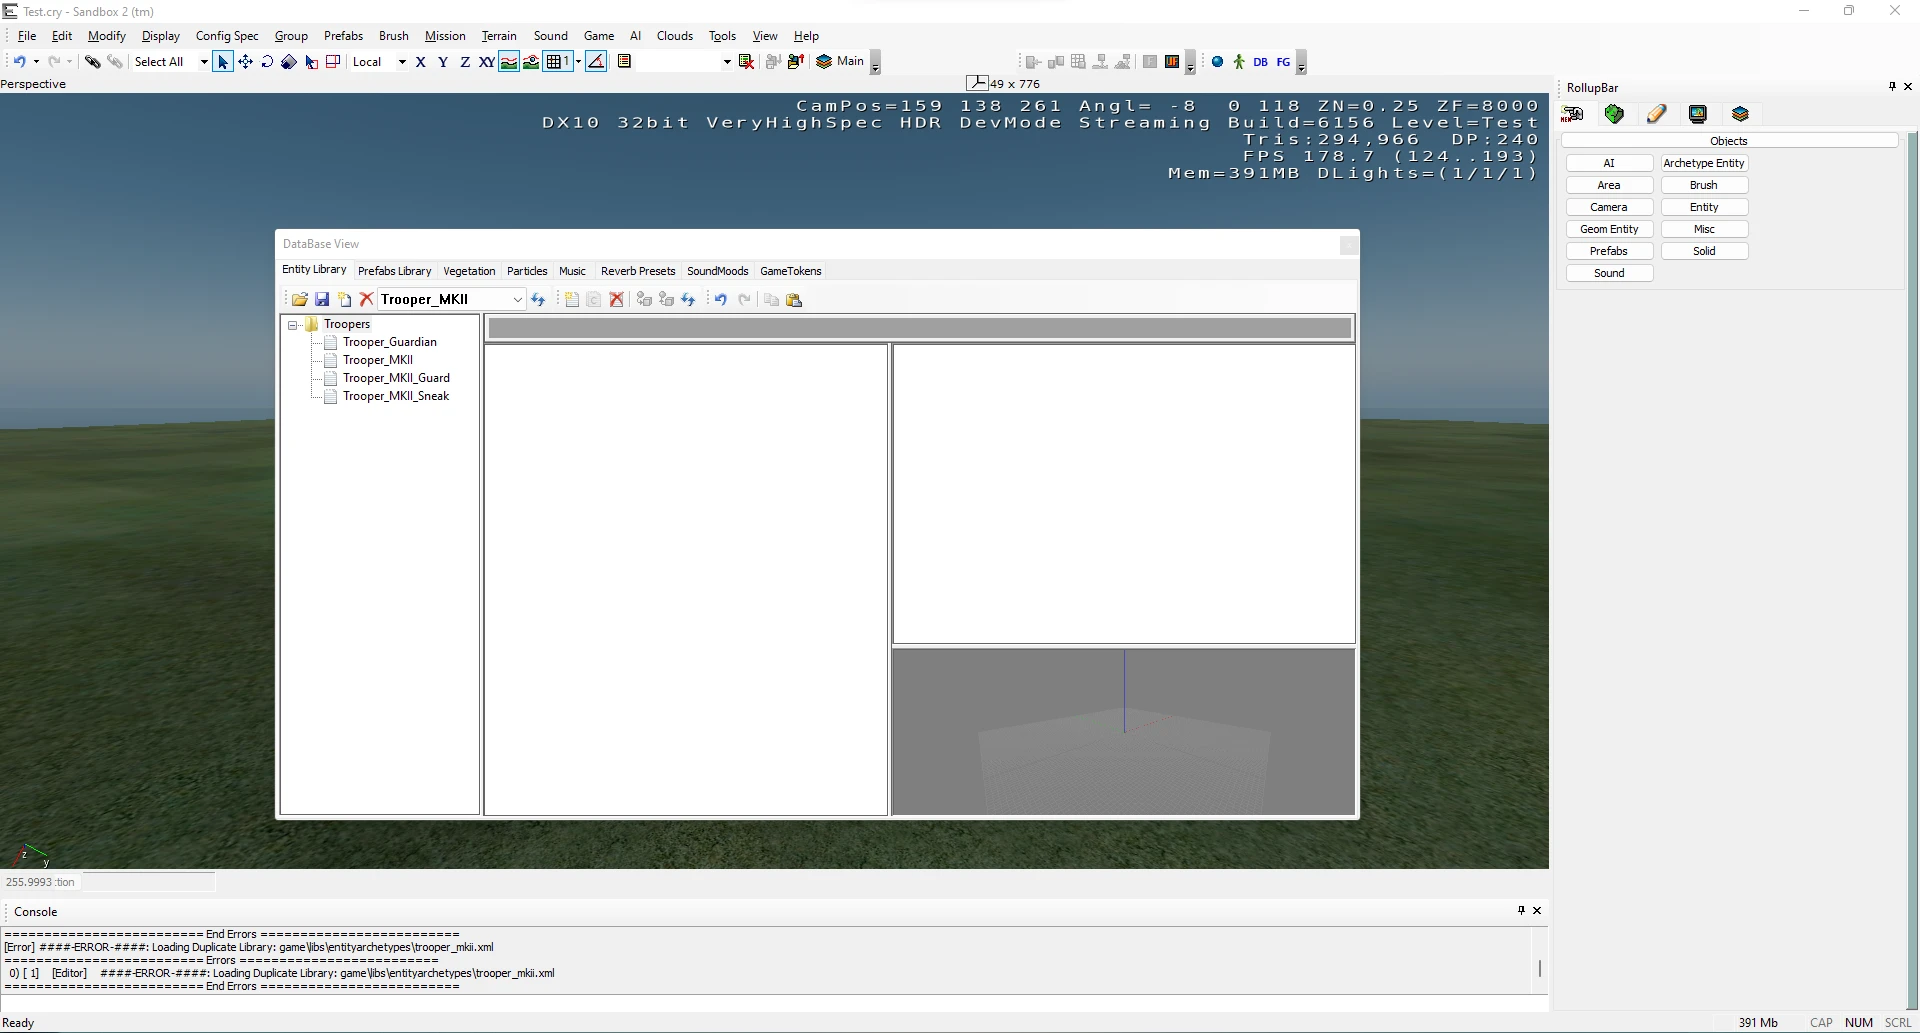This screenshot has width=1920, height=1033.
Task: Open the Terrain menu
Action: click(x=498, y=36)
